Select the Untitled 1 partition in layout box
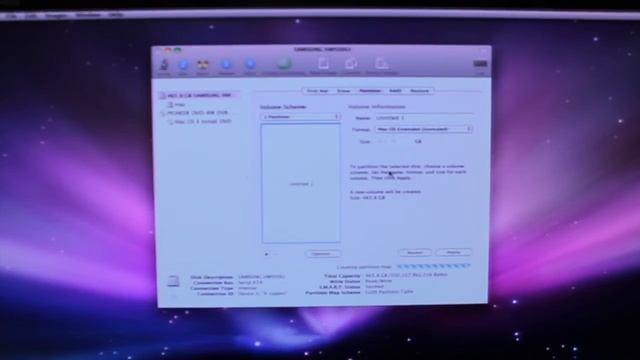The width and height of the screenshot is (640, 360). 301,183
